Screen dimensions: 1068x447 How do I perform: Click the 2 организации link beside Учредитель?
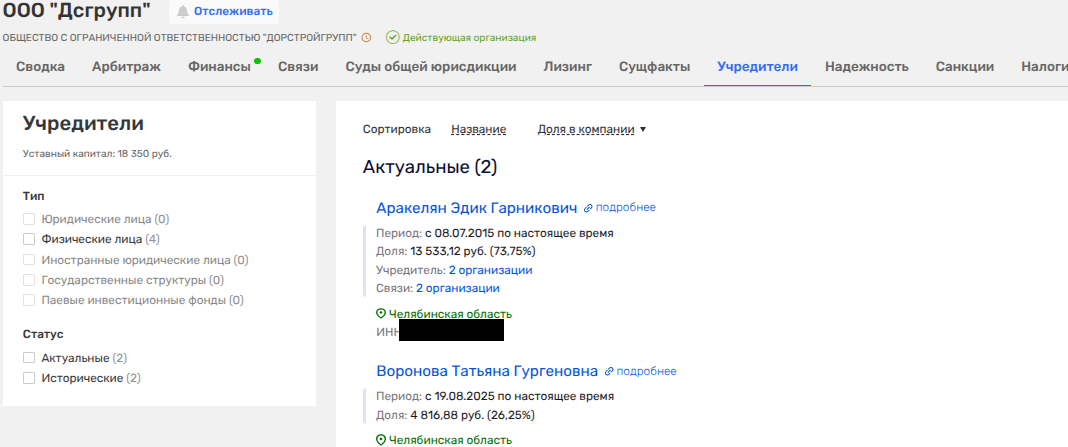(490, 270)
